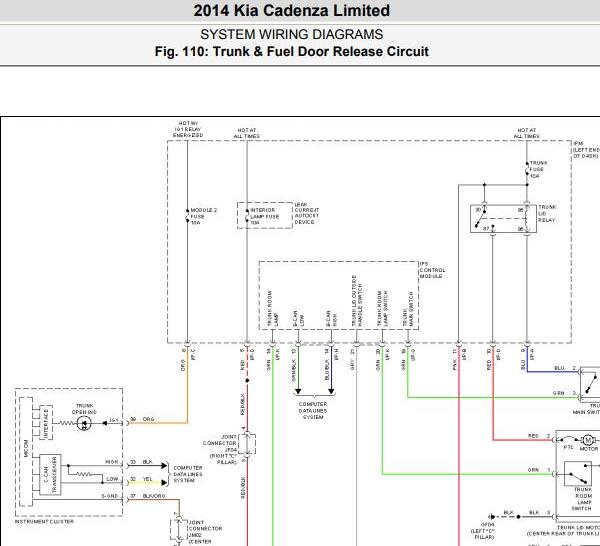Click the 'C-CAN TRANSCEIVER' block
The width and height of the screenshot is (600, 546).
[x=50, y=474]
